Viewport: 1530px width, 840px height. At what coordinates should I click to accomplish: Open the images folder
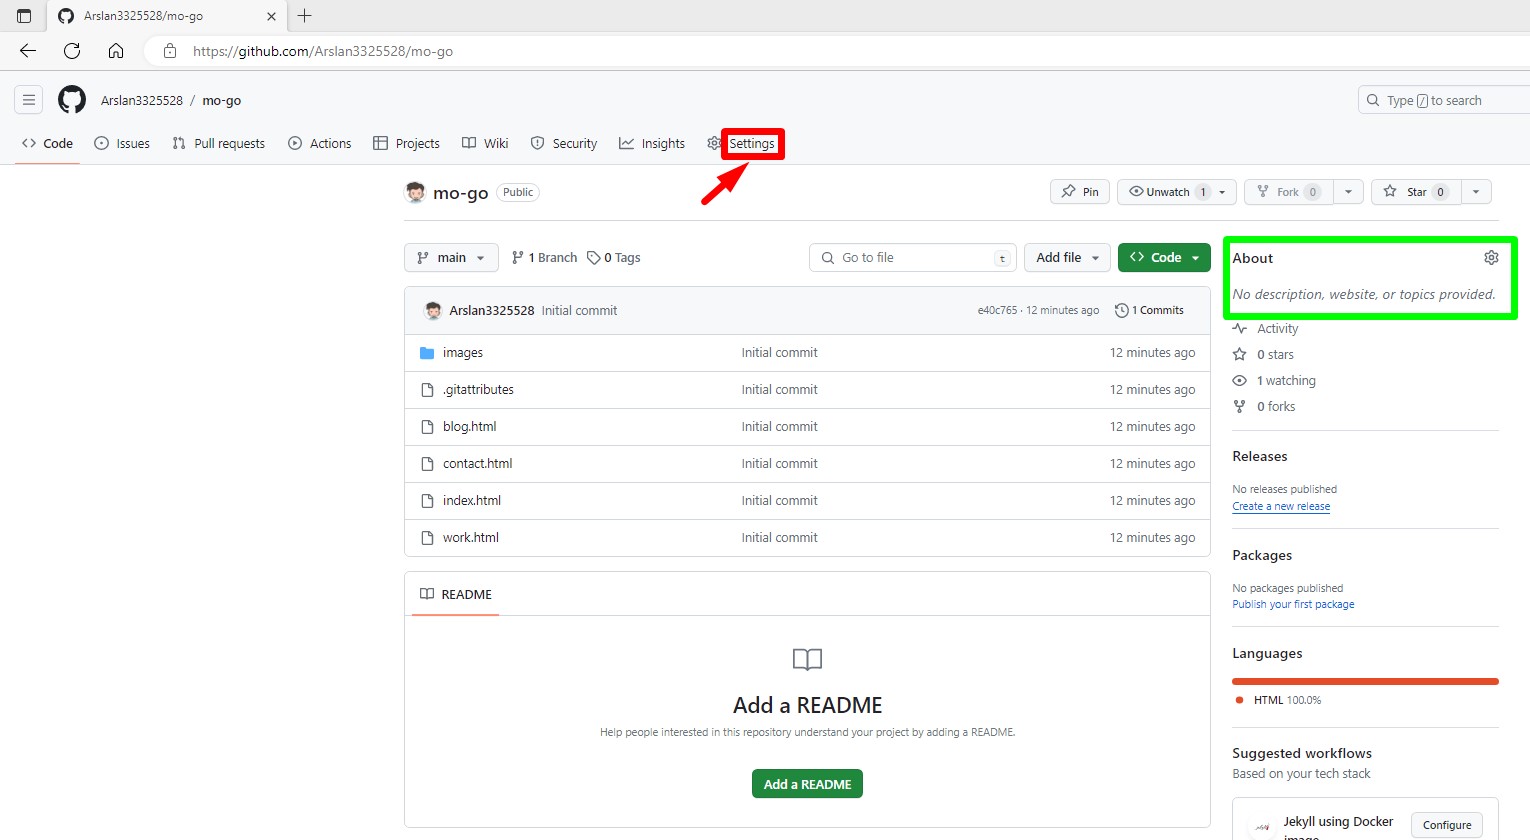pyautogui.click(x=463, y=353)
